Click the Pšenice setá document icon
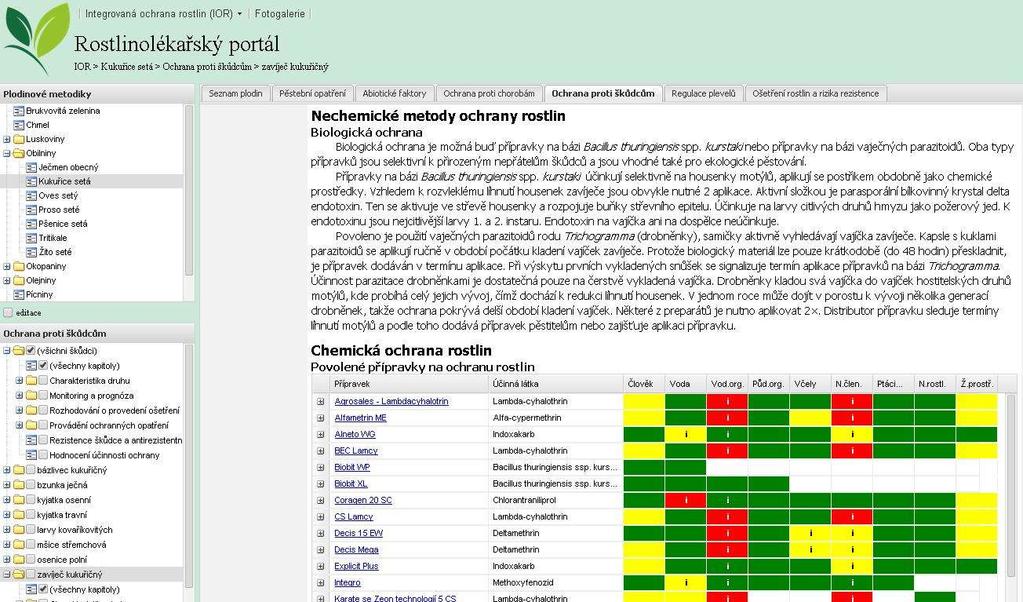This screenshot has height=602, width=1023. pos(31,224)
